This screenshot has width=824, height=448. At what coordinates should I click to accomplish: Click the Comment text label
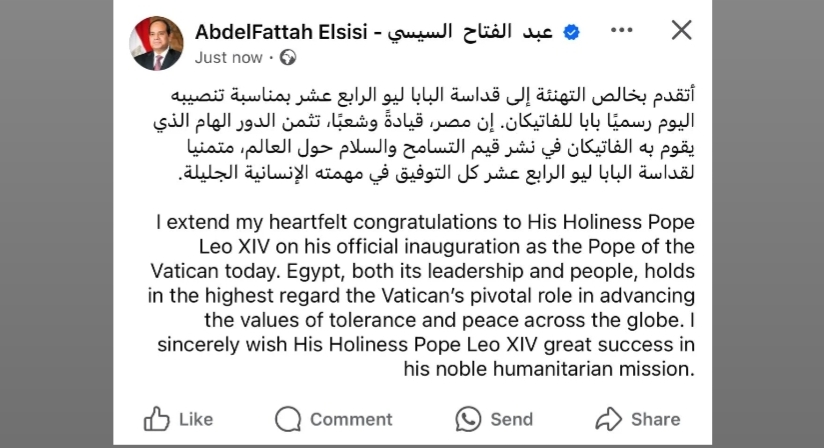tap(351, 419)
